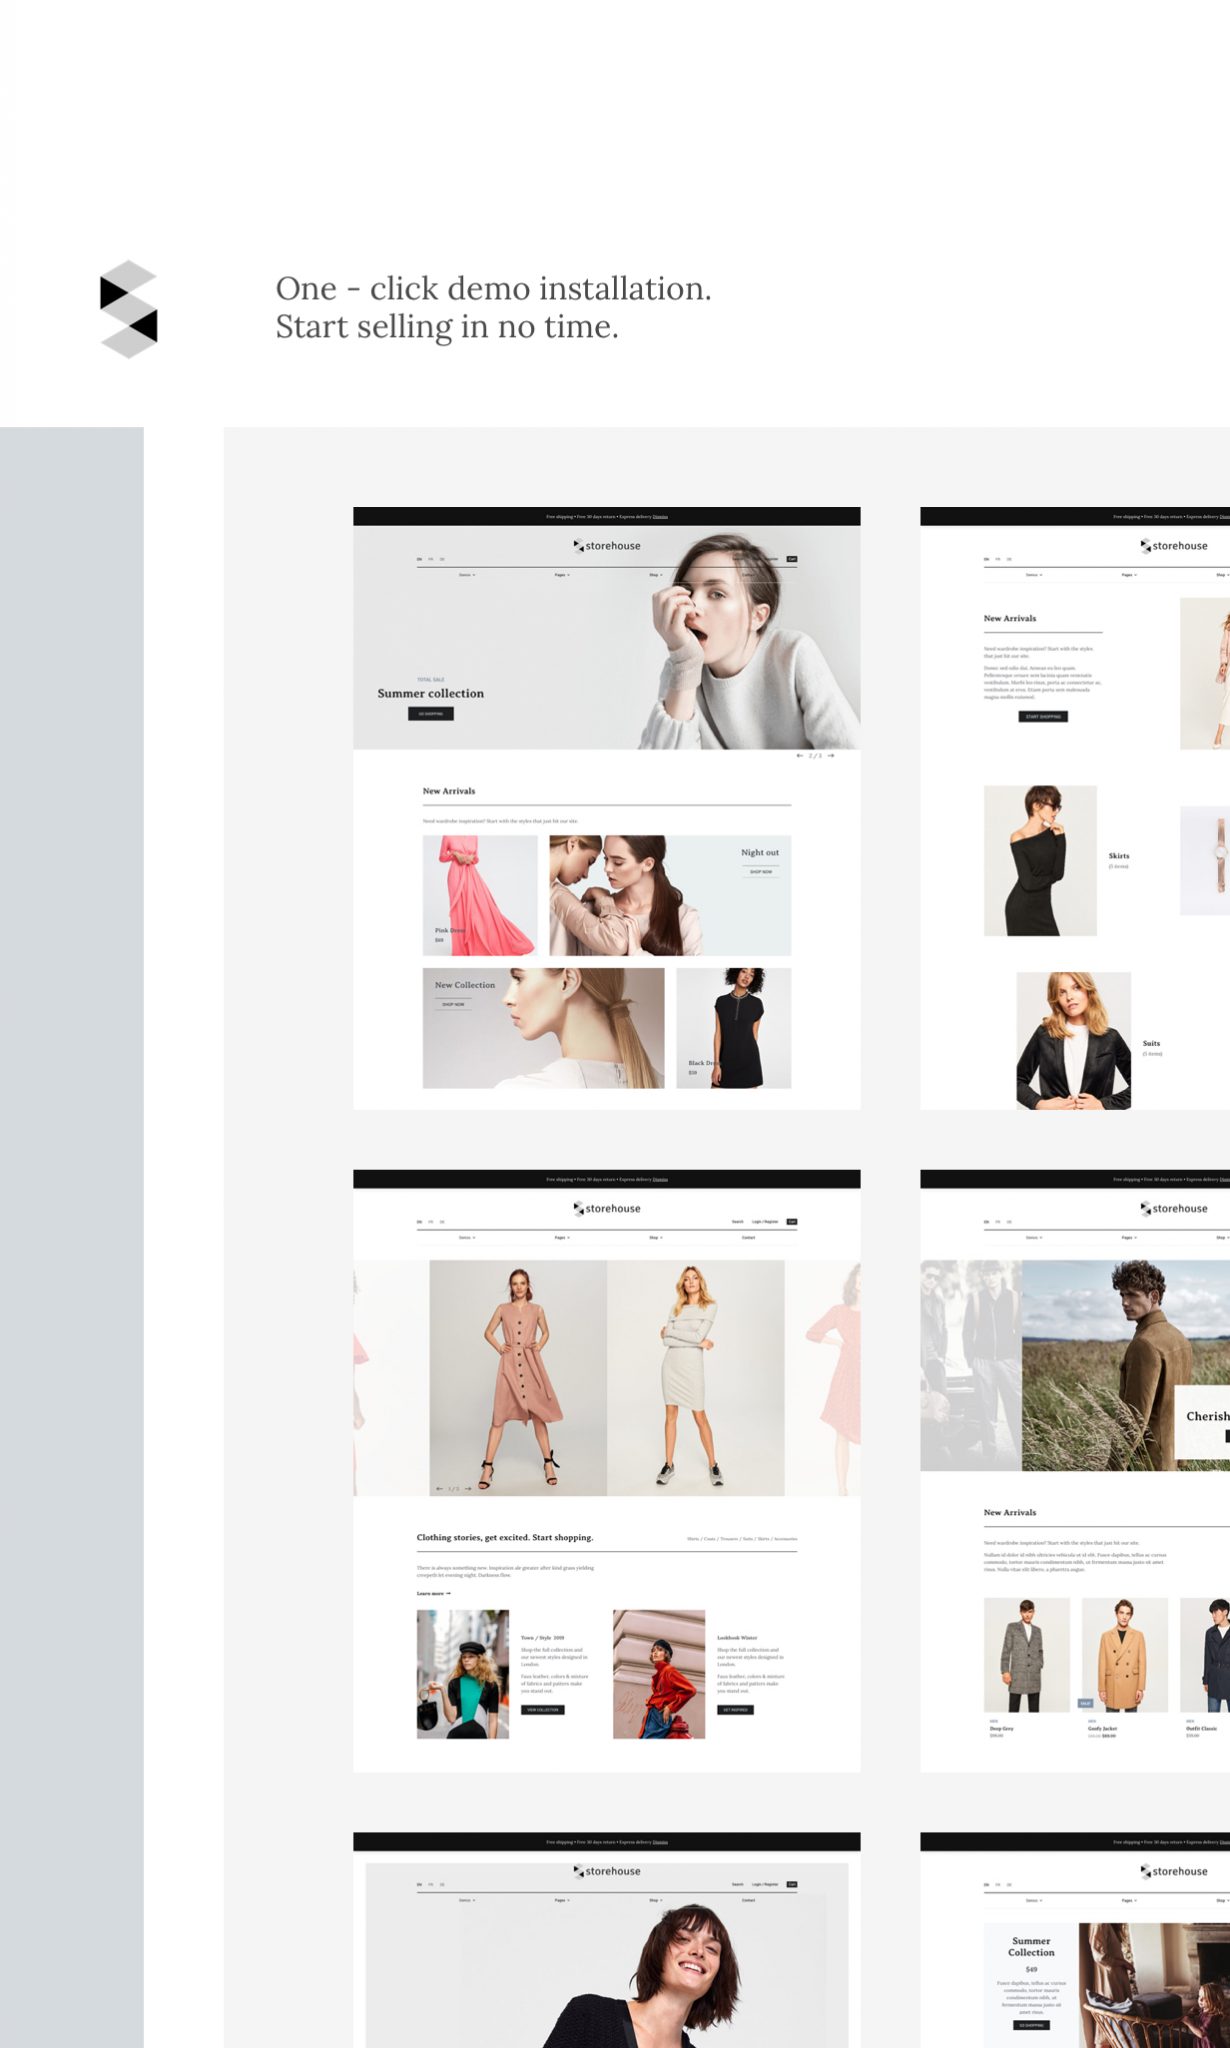Open Shop dropdown in Summer collection hero demo
Viewport: 1230px width, 2048px height.
655,575
